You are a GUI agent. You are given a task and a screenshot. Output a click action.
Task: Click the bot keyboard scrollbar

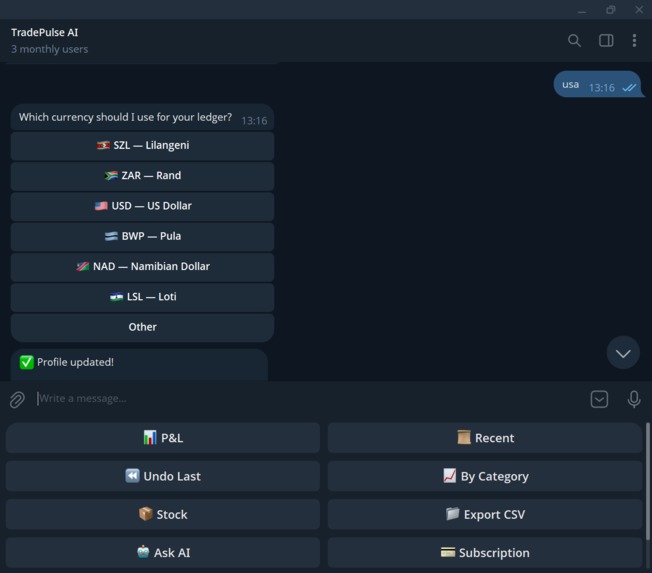647,481
